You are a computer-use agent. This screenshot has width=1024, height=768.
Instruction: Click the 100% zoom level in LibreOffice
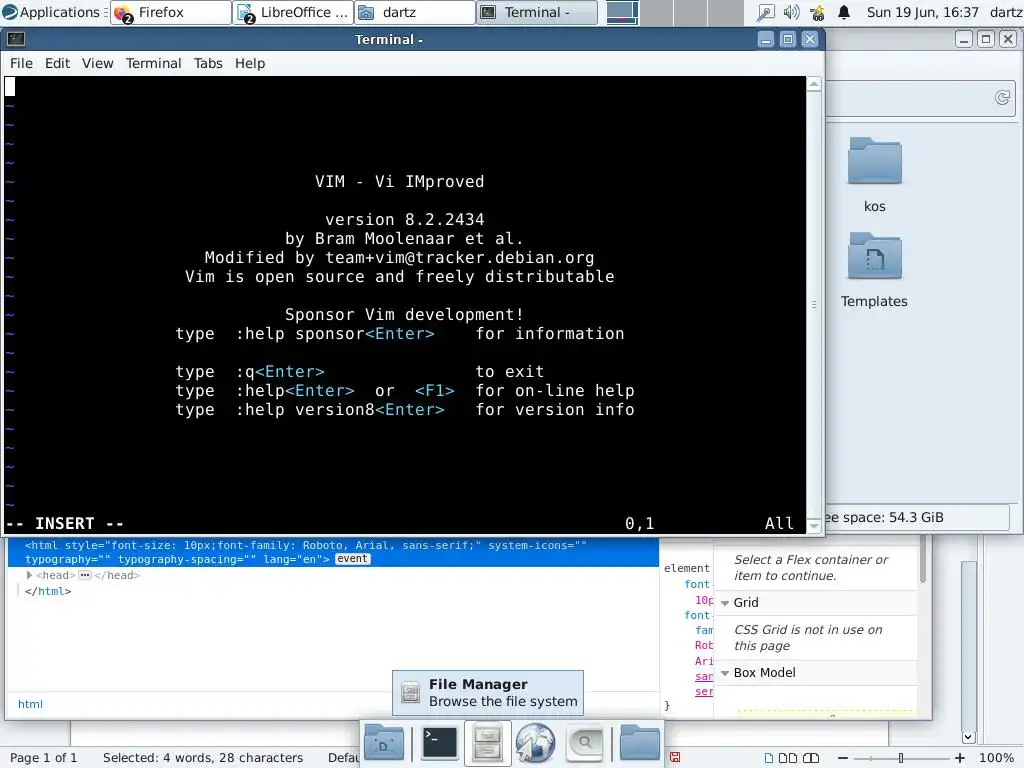pyautogui.click(x=996, y=758)
